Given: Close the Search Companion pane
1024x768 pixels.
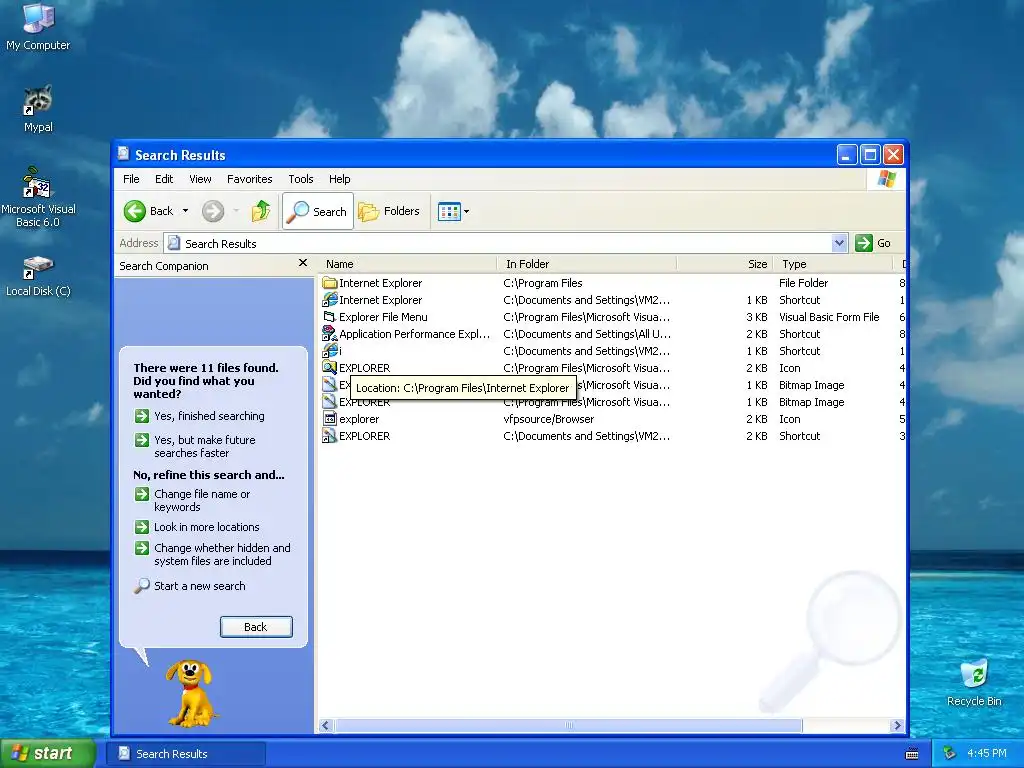Looking at the screenshot, I should [x=302, y=263].
